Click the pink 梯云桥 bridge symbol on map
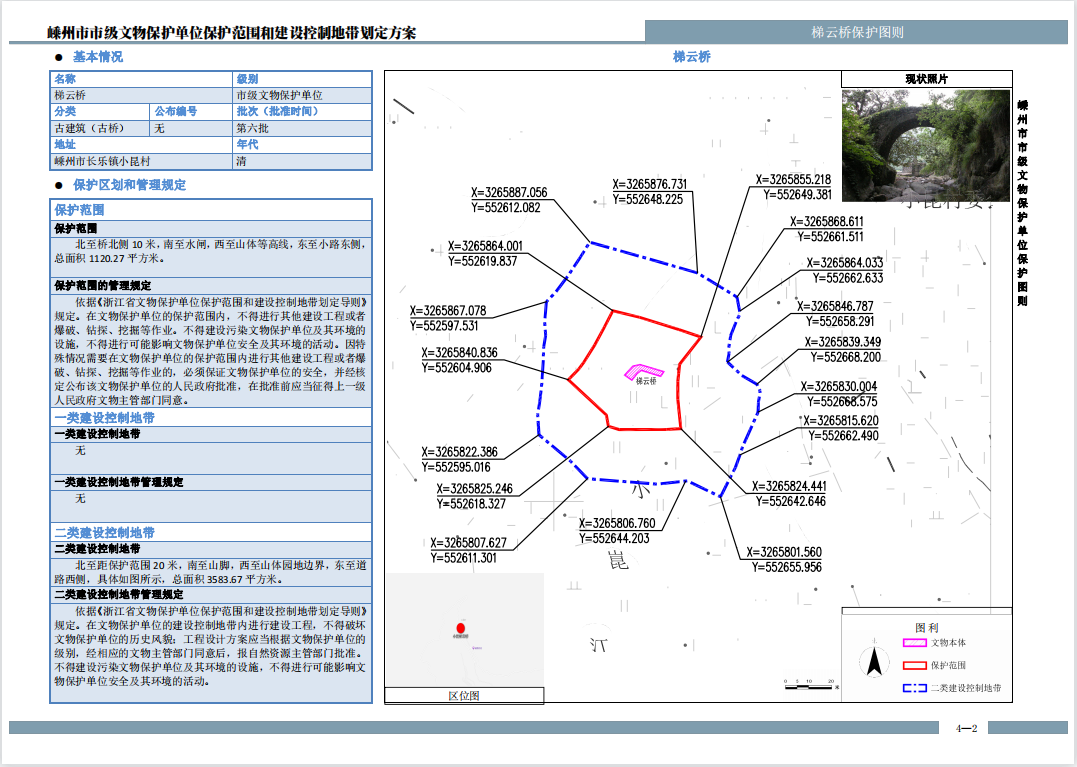 coord(644,371)
